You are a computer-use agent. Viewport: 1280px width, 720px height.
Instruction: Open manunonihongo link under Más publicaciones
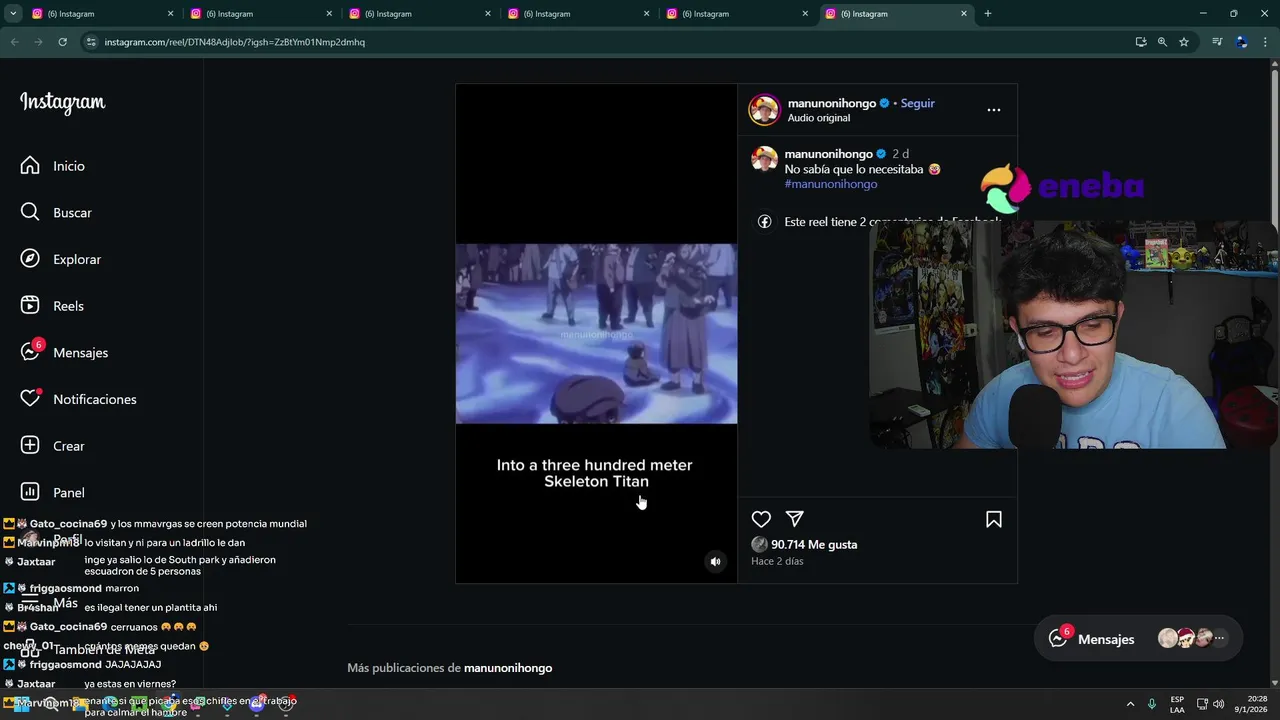tap(508, 668)
